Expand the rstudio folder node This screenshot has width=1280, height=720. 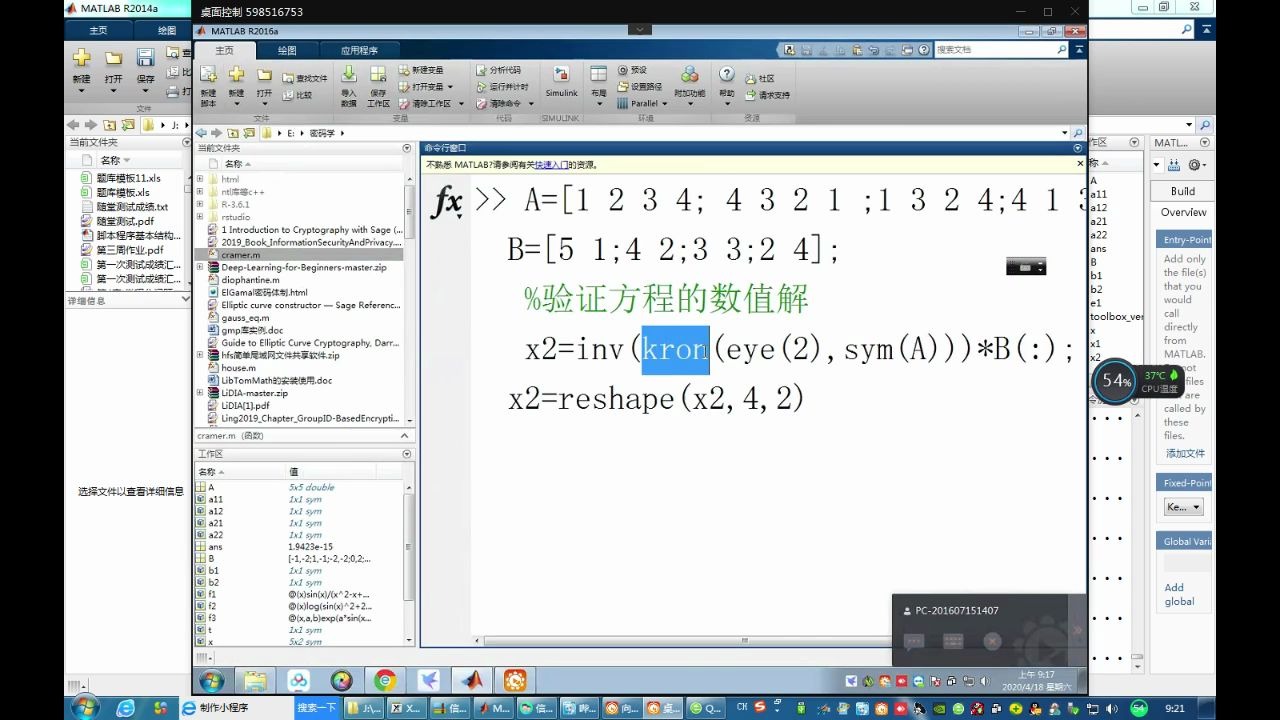tap(200, 217)
